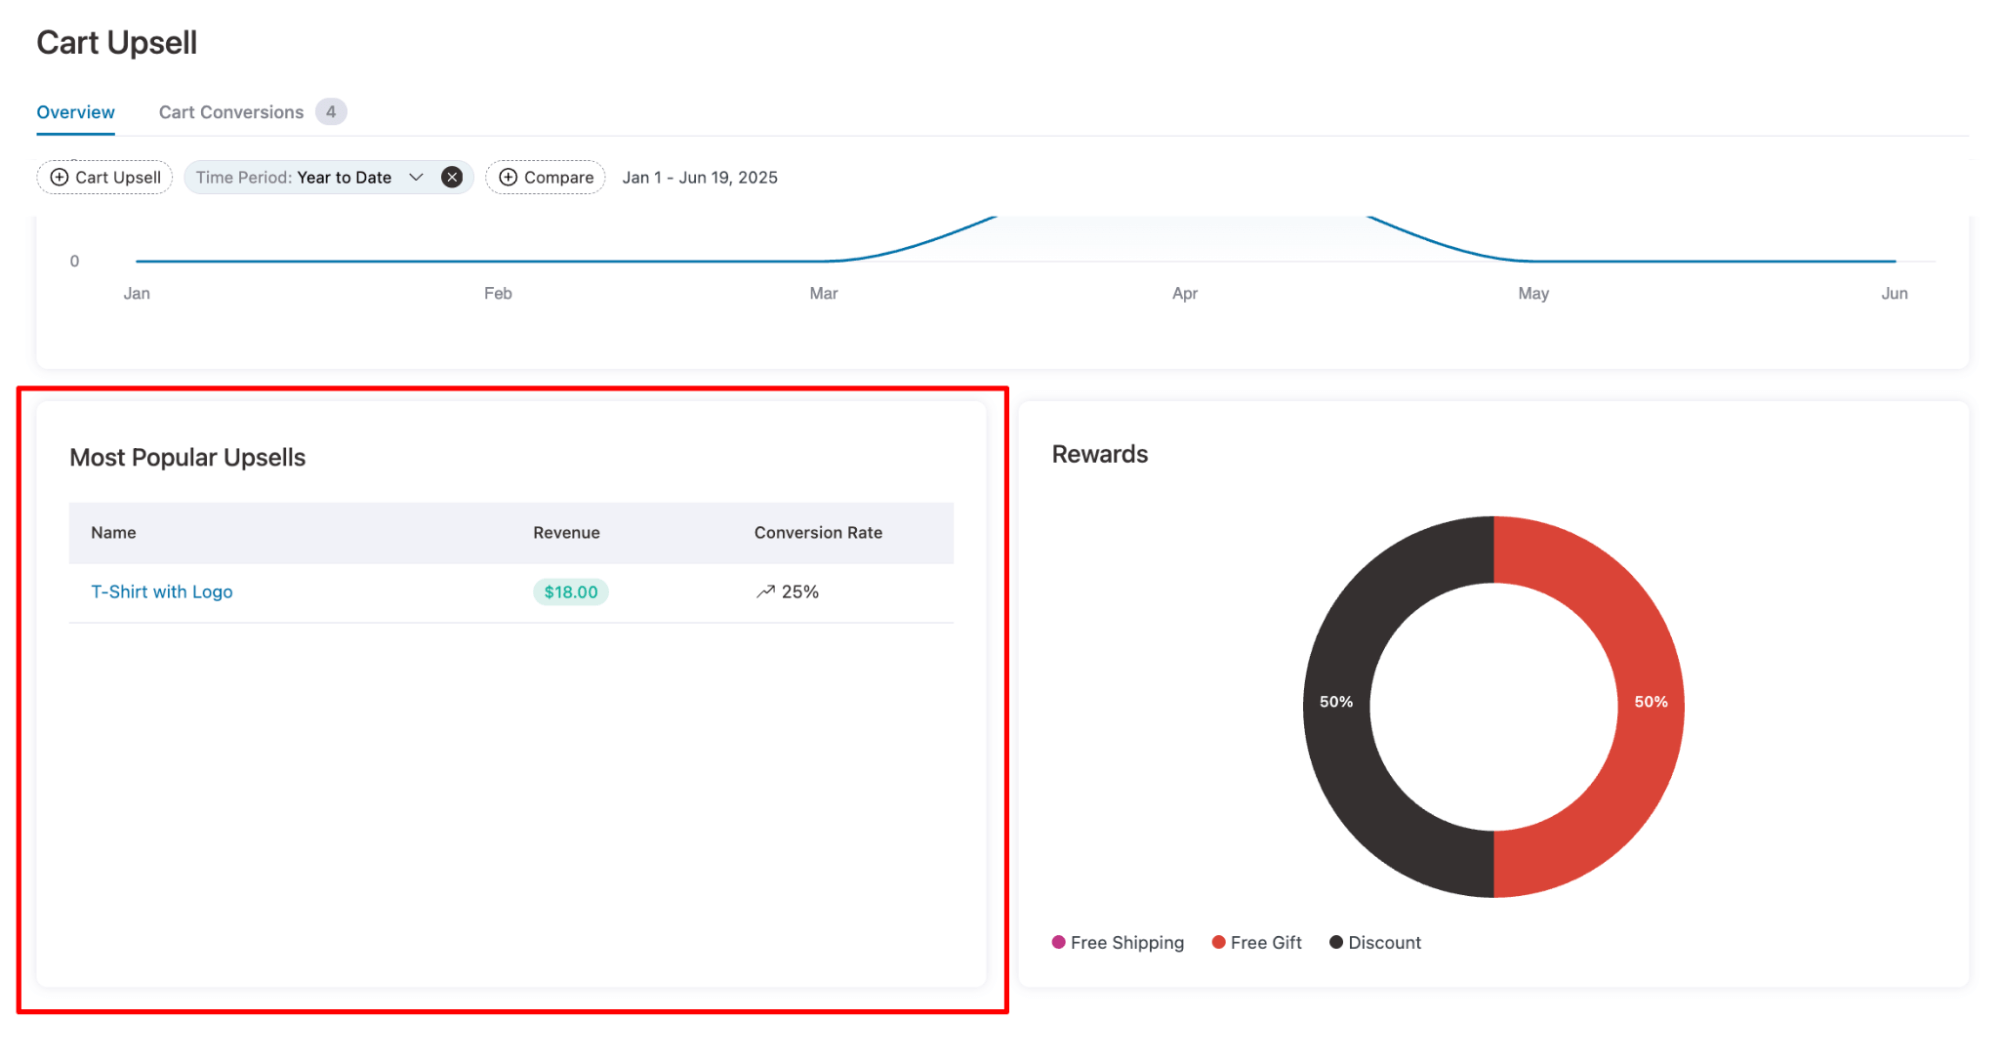Click the red 50% donut chart segment
Viewport: 1999px width, 1045px height.
(1651, 702)
